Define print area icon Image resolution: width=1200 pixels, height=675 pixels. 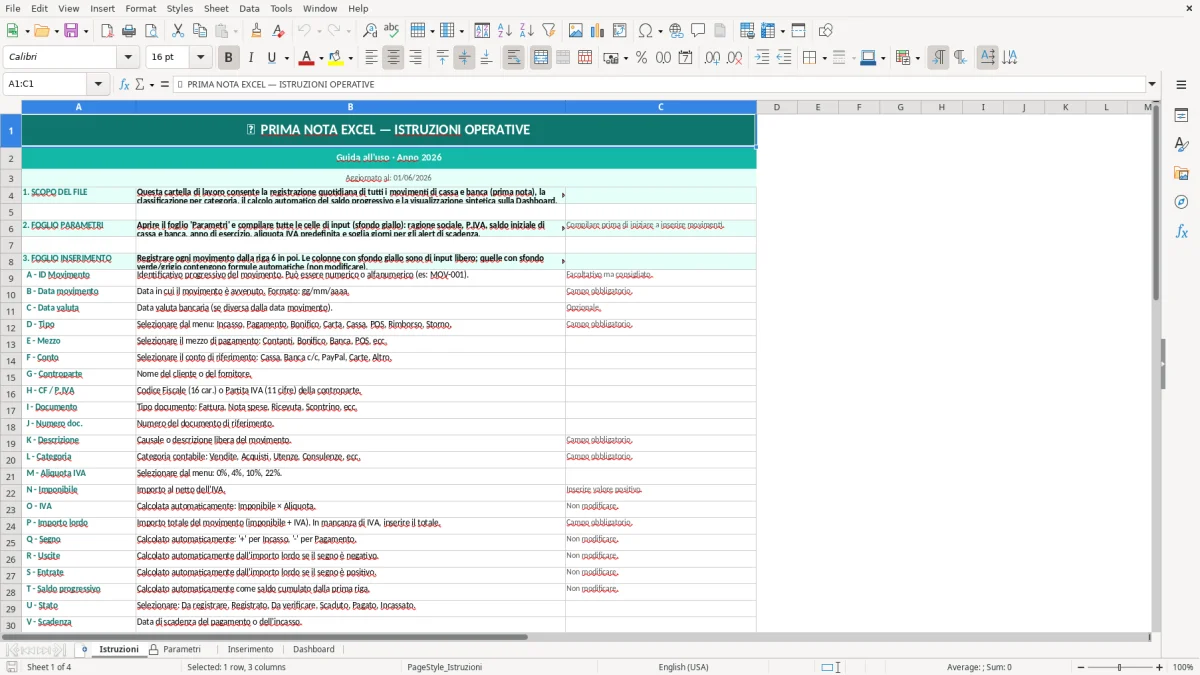click(747, 31)
